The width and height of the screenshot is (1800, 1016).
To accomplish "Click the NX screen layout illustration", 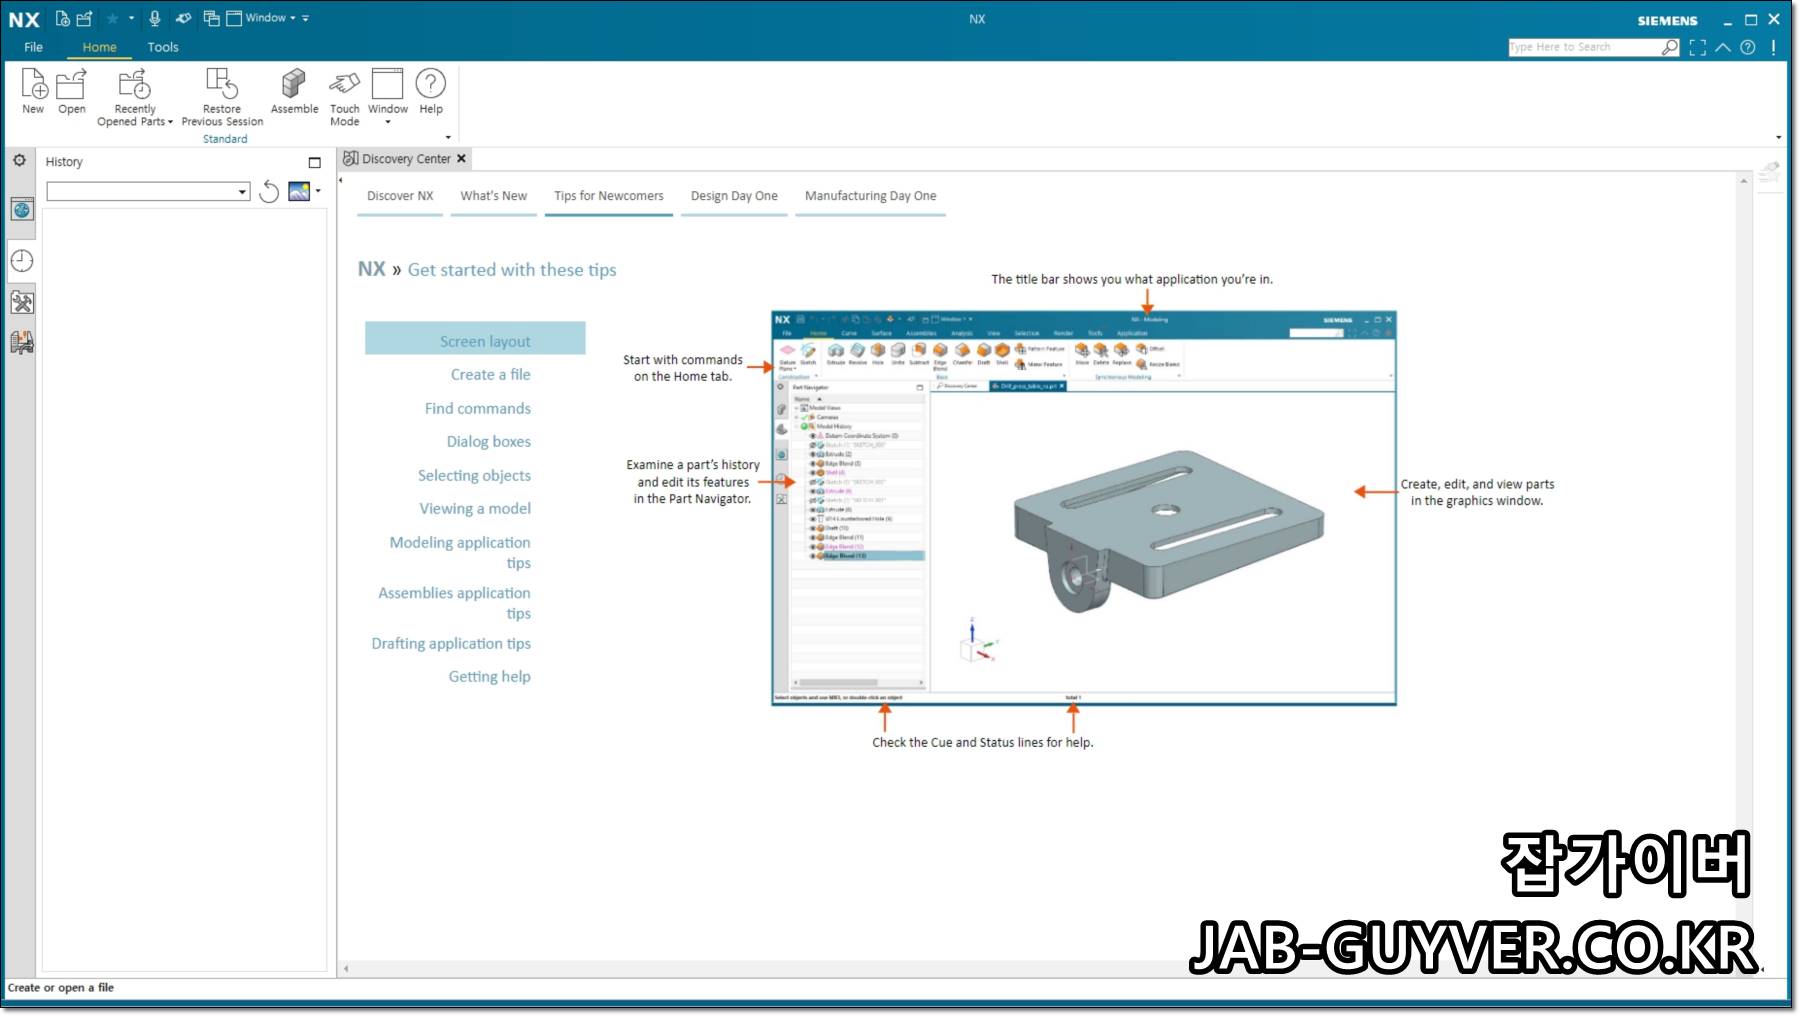I will click(x=1084, y=509).
